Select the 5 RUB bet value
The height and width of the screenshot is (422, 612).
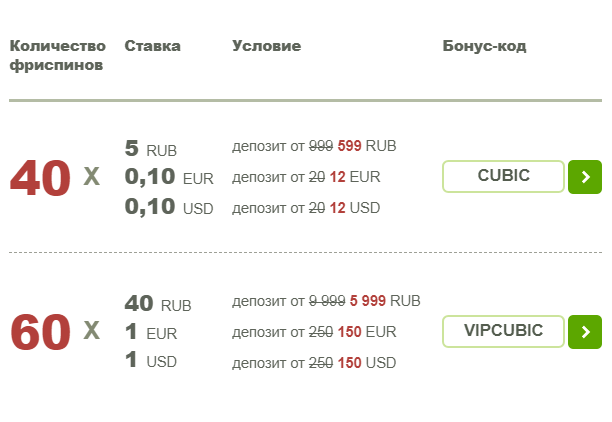tap(151, 149)
